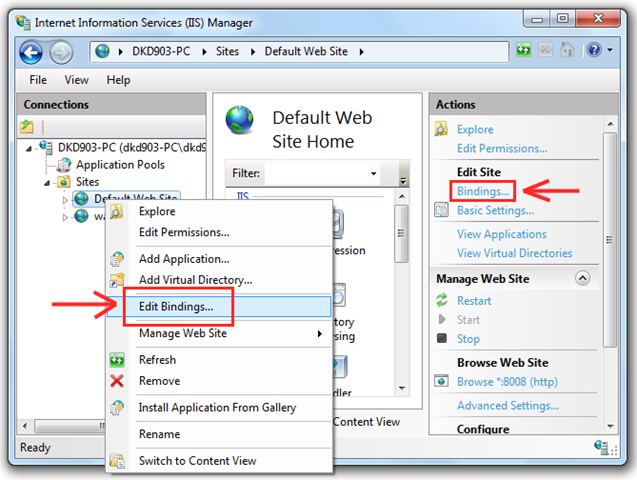Click the Back navigation arrow button
The height and width of the screenshot is (480, 637).
pos(31,51)
